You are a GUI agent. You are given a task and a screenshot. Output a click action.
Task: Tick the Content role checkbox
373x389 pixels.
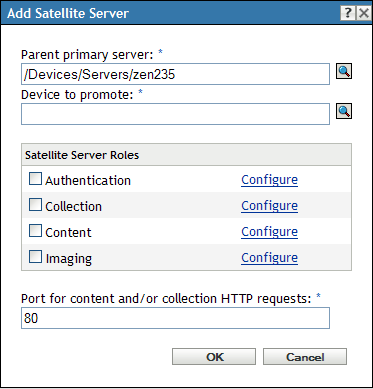pyautogui.click(x=35, y=230)
